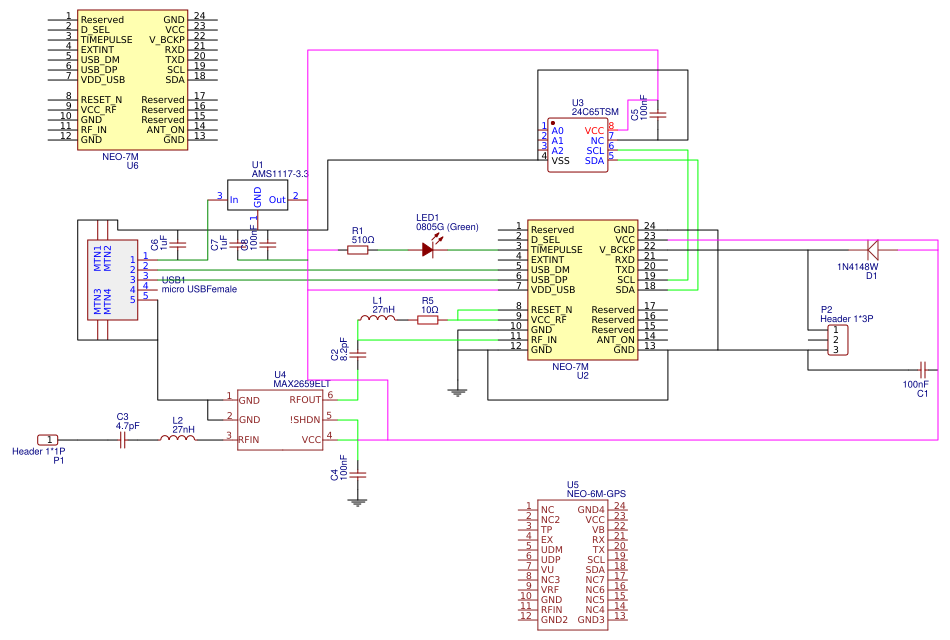Image resolution: width=950 pixels, height=640 pixels.
Task: Select the D1 1N4148W diode symbol
Action: tap(871, 250)
